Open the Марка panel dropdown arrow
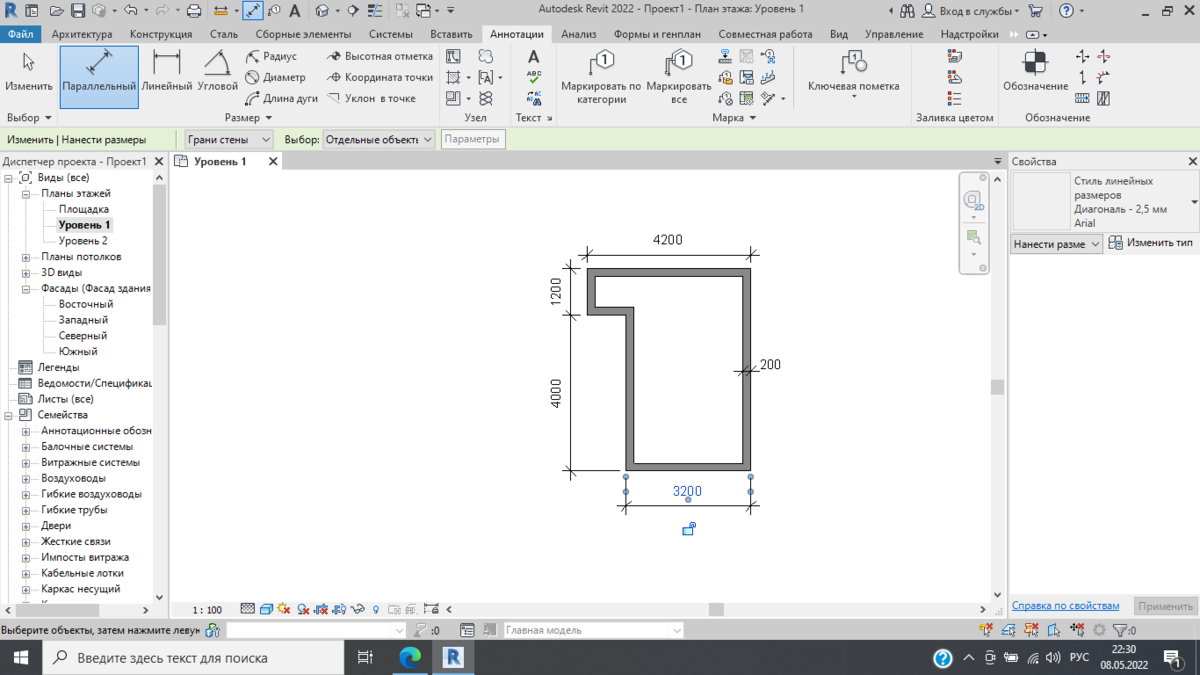The image size is (1200, 675). point(752,118)
